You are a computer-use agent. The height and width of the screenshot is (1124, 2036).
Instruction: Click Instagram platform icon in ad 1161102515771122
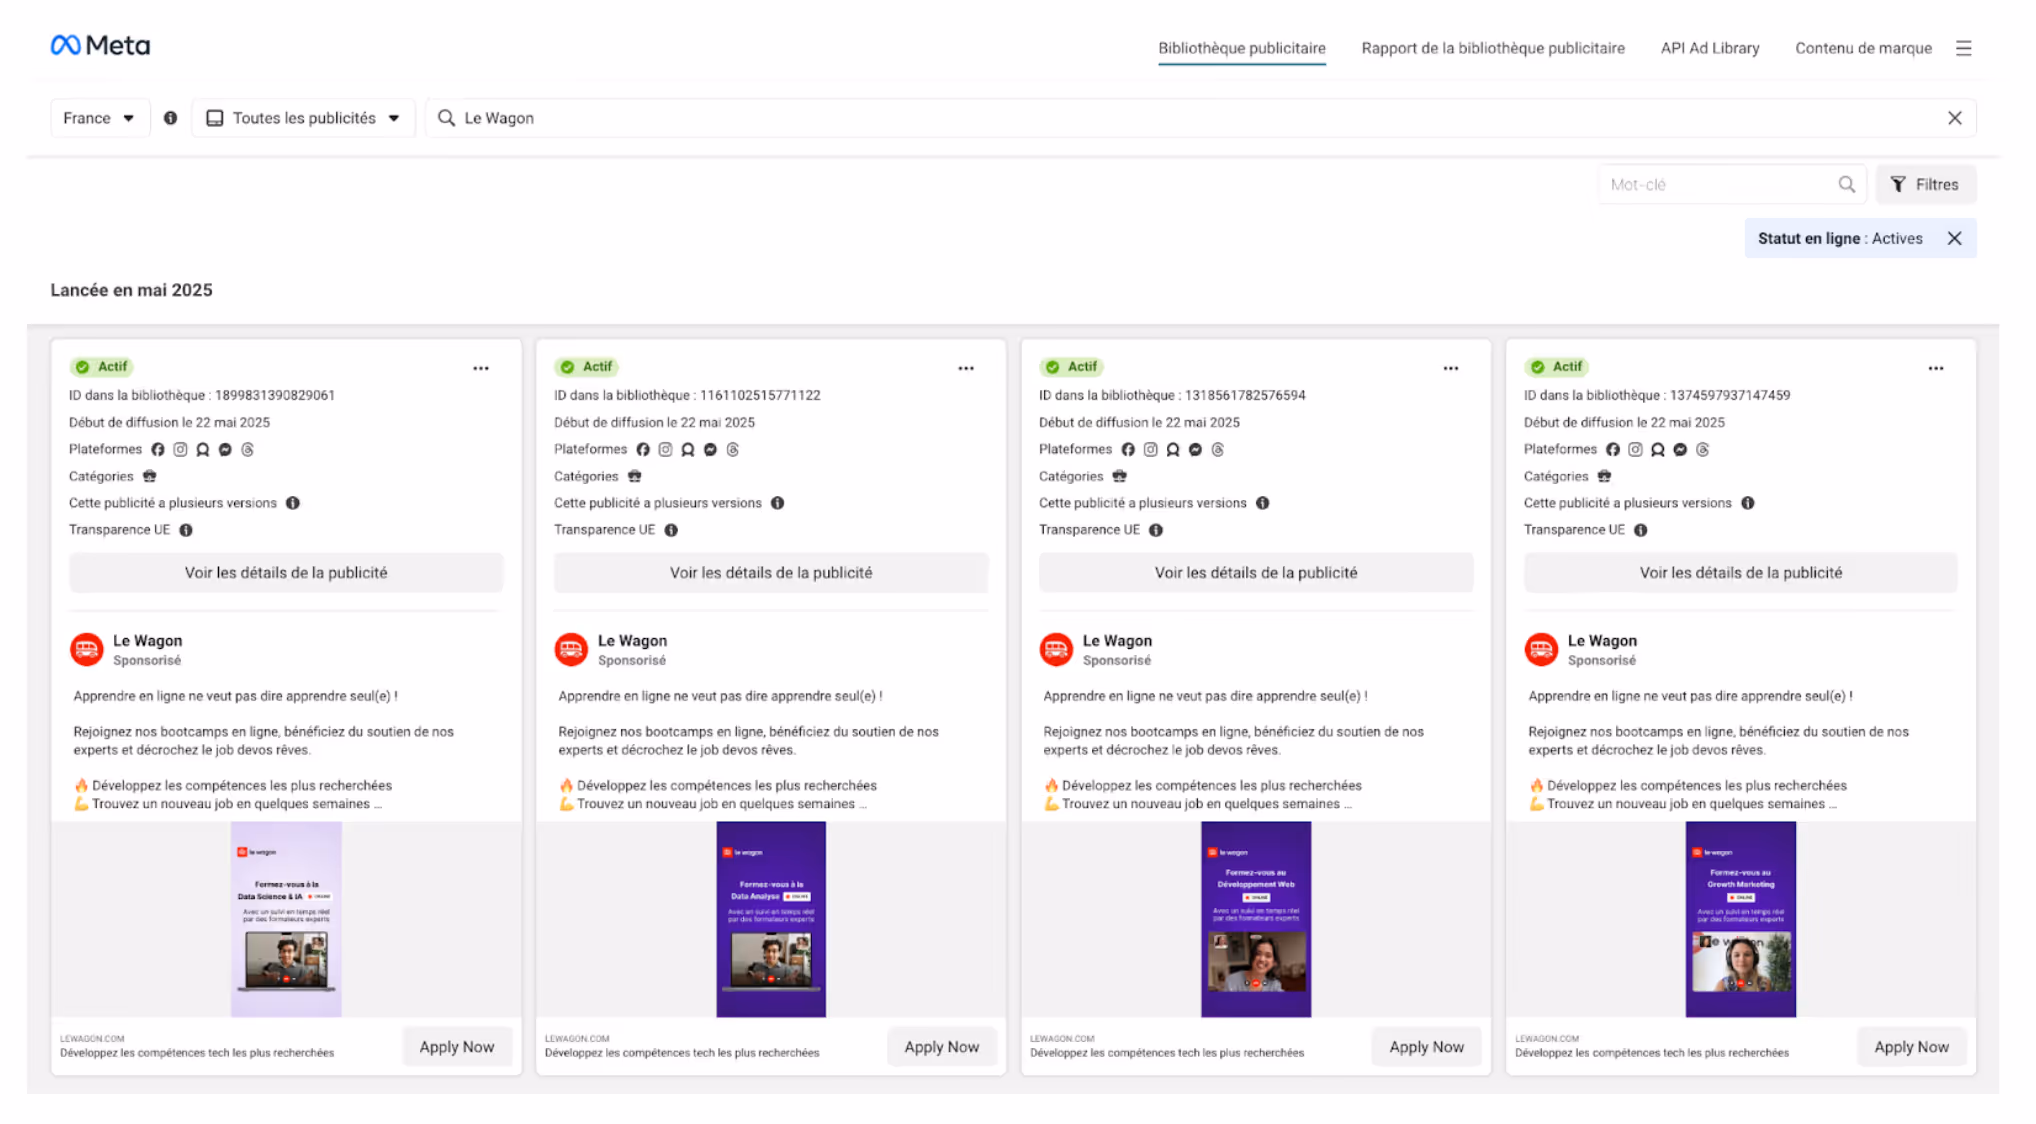click(x=665, y=450)
